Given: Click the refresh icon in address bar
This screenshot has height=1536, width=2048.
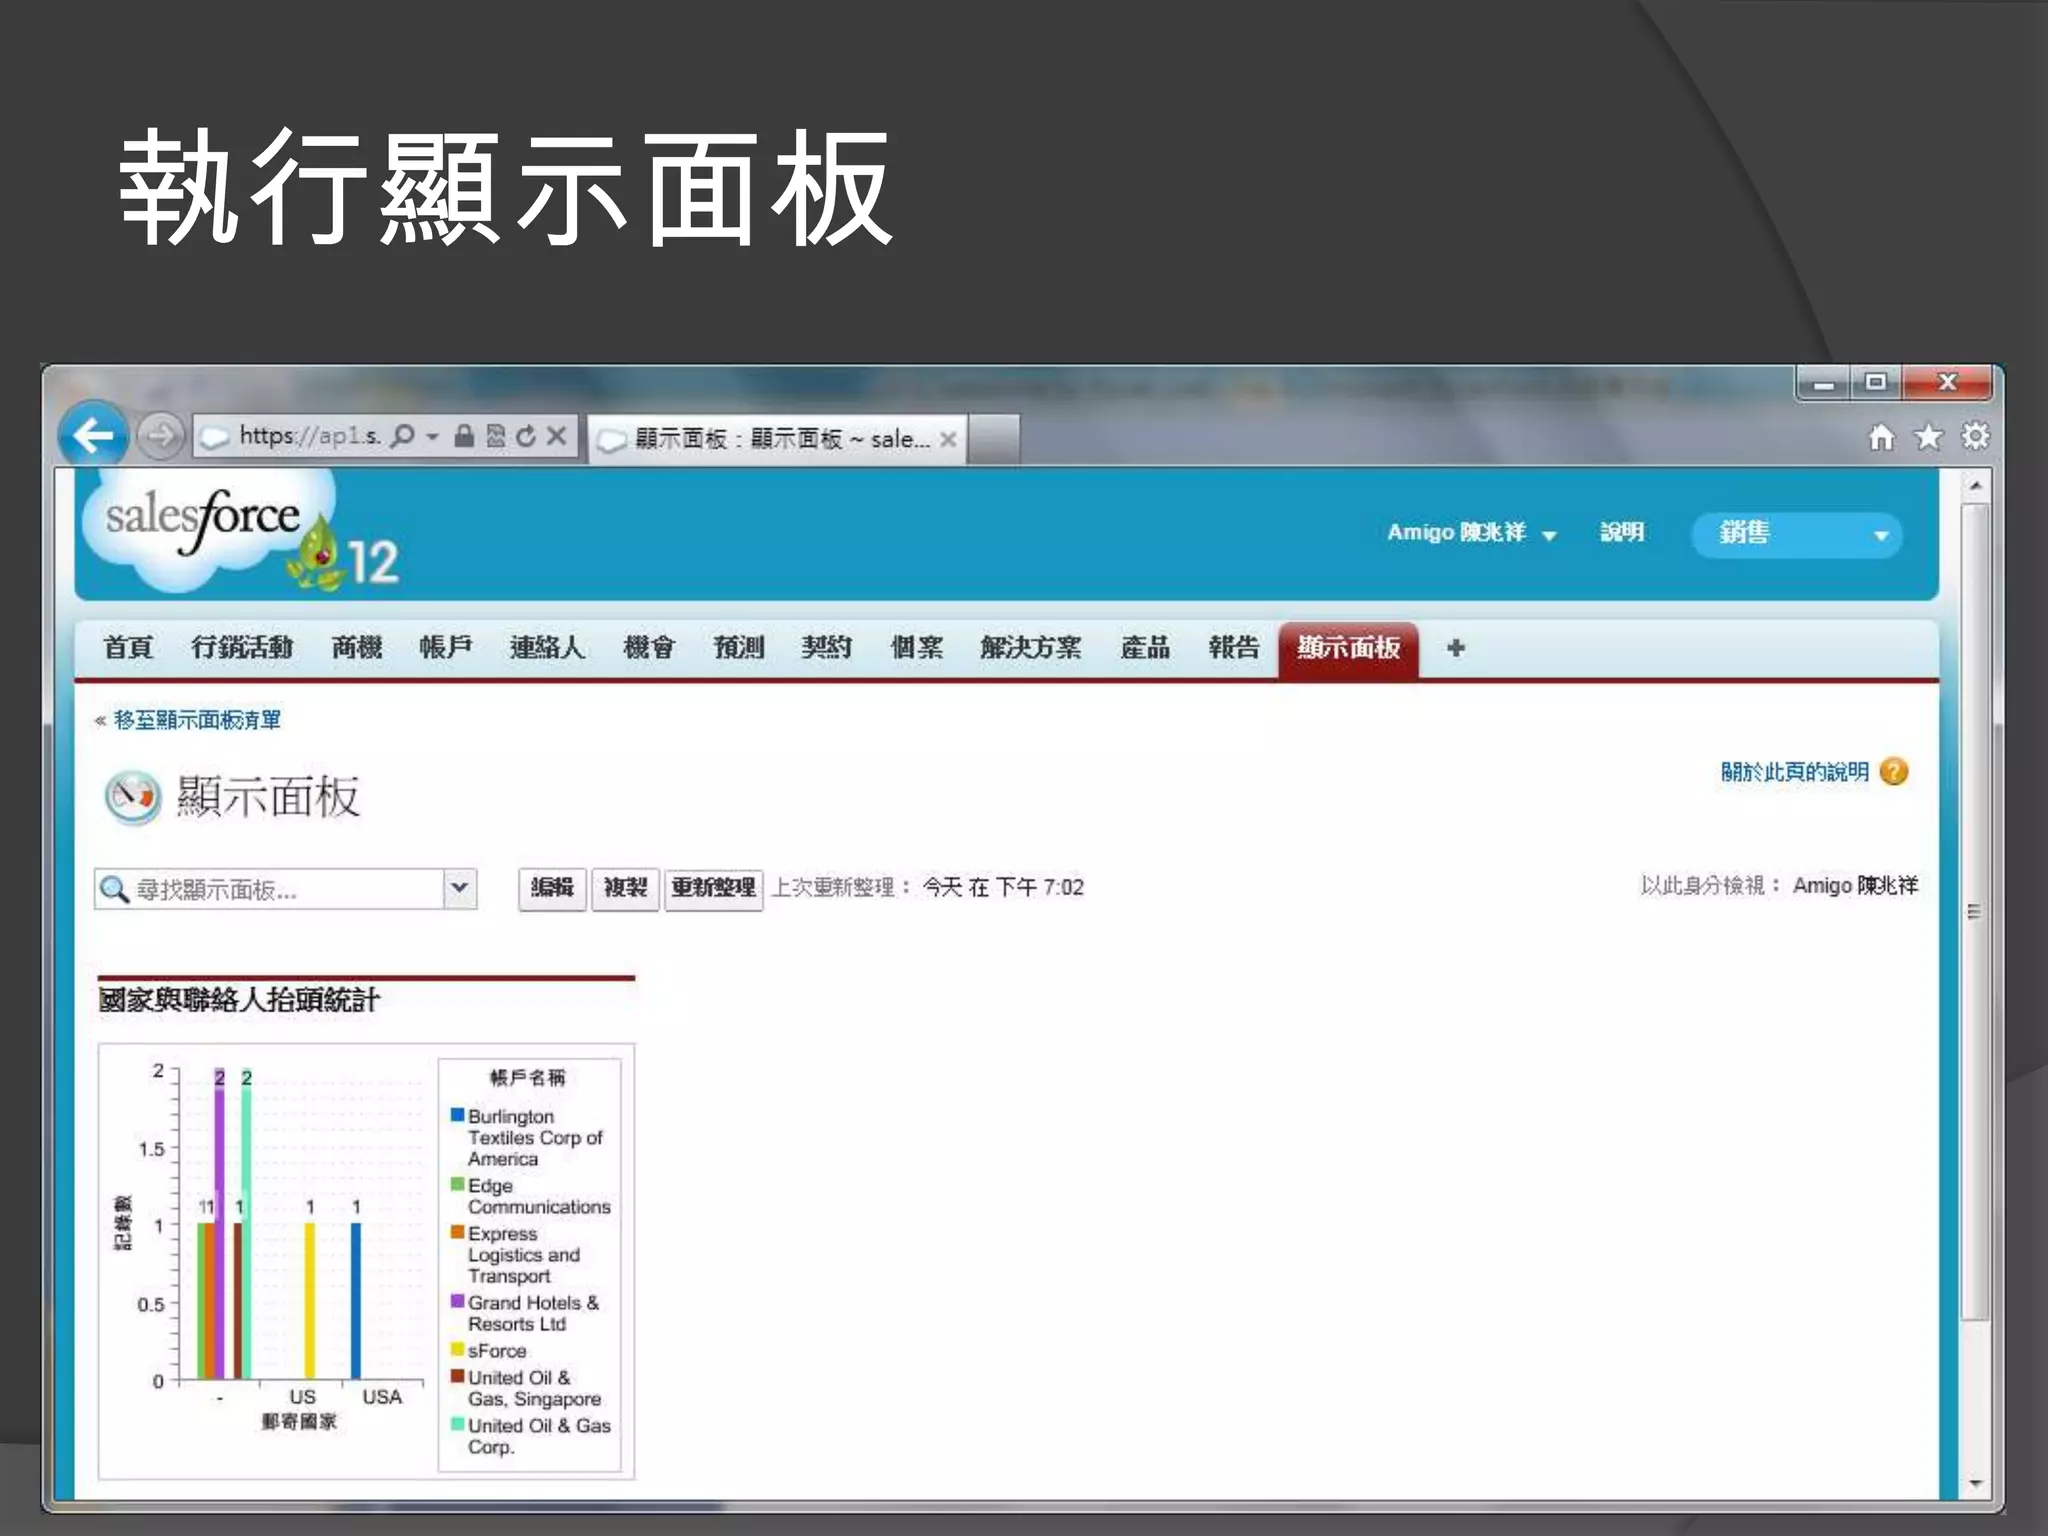Looking at the screenshot, I should point(526,436).
